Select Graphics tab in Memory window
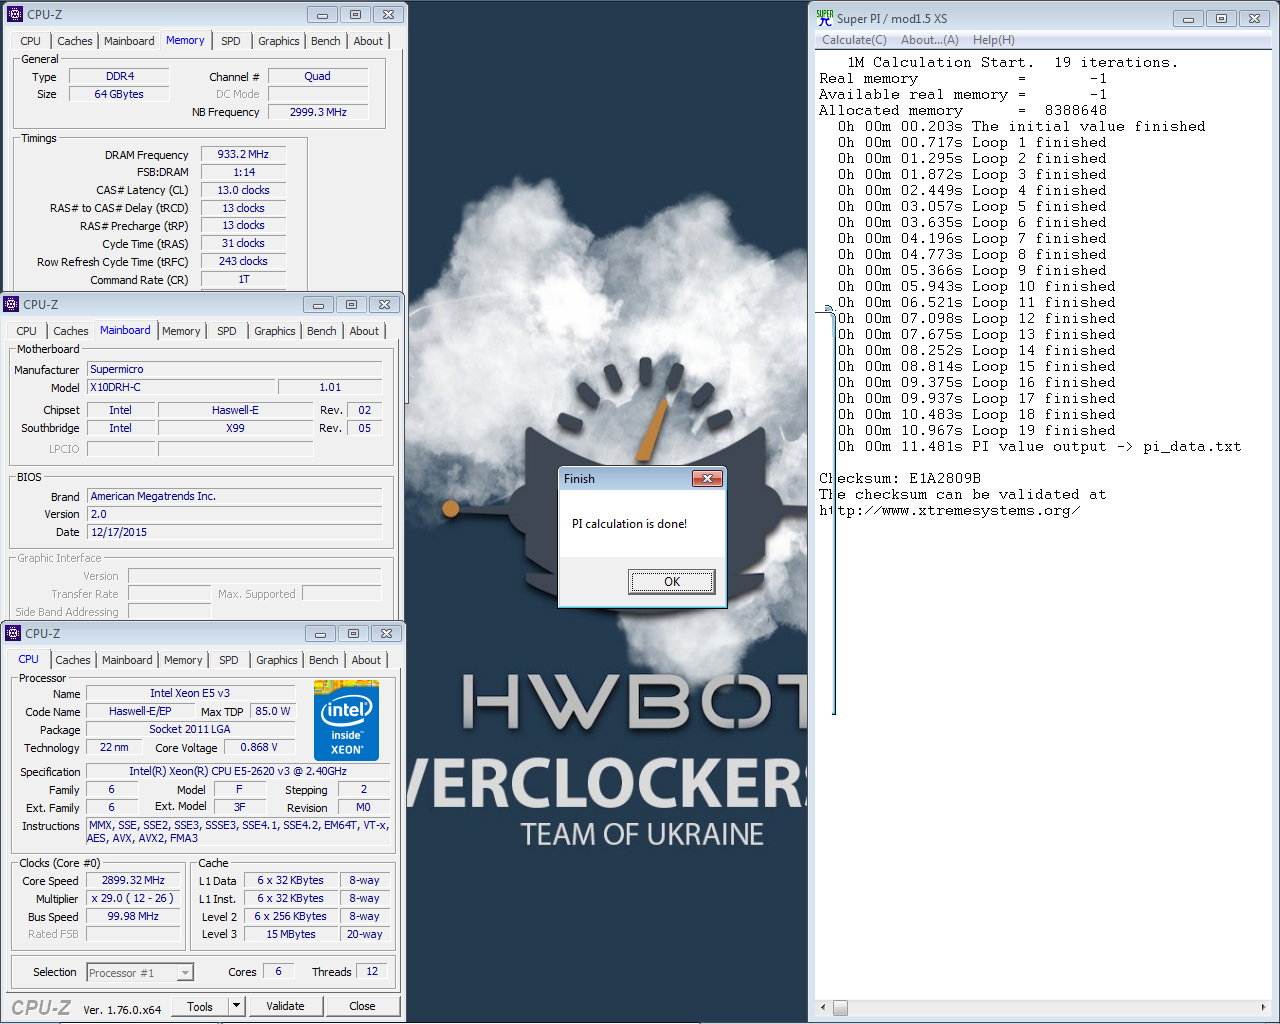Image resolution: width=1280 pixels, height=1024 pixels. 279,41
